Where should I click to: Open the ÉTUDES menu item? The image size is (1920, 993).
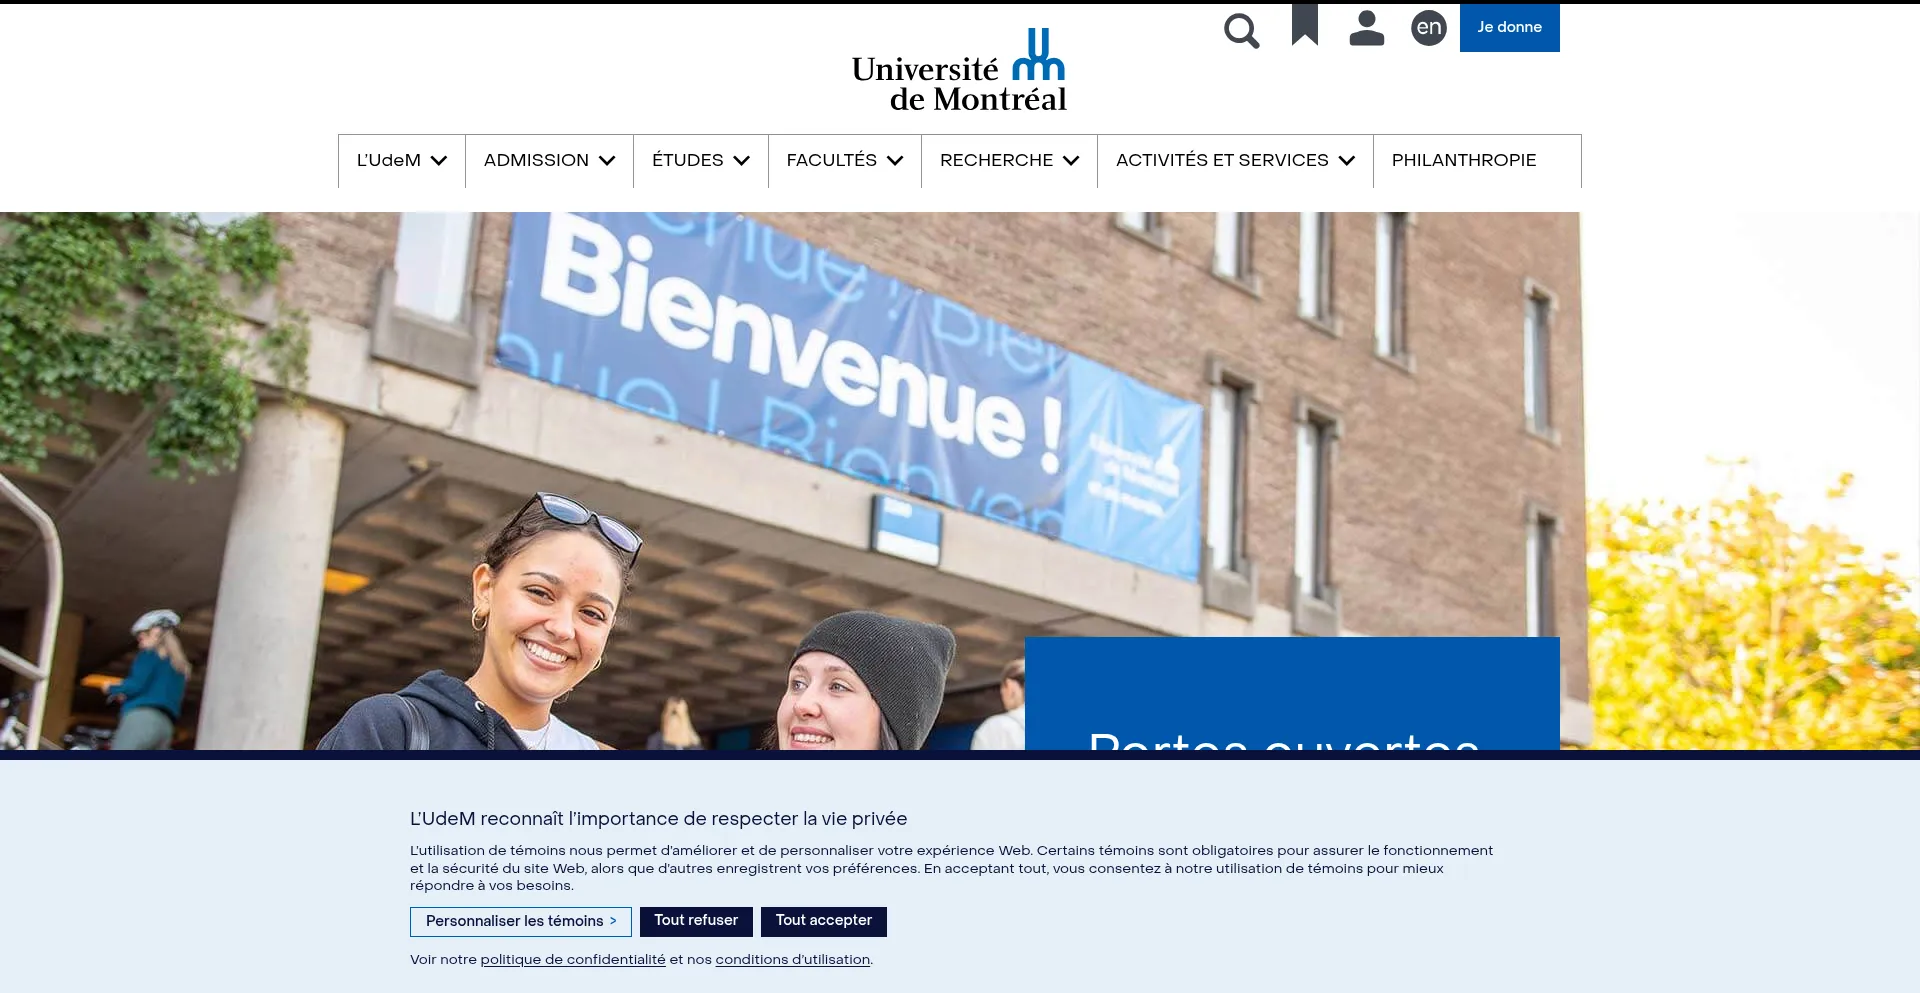(x=688, y=161)
